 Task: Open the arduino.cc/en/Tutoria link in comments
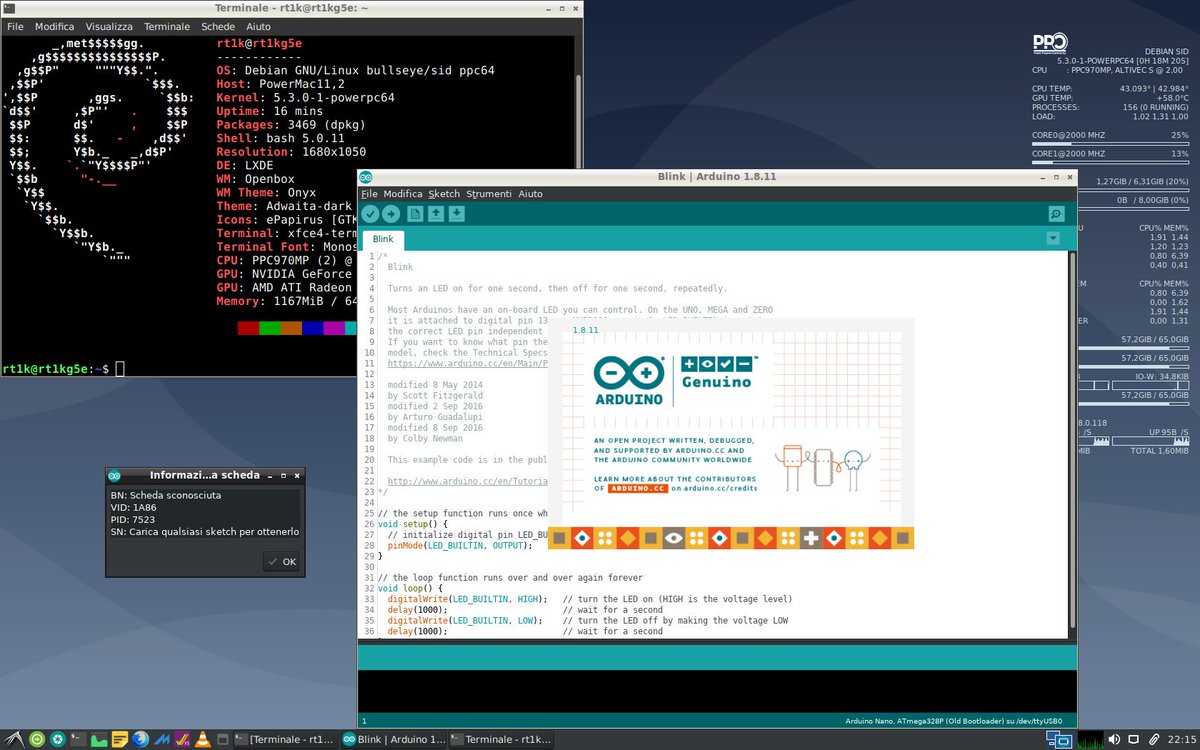467,481
